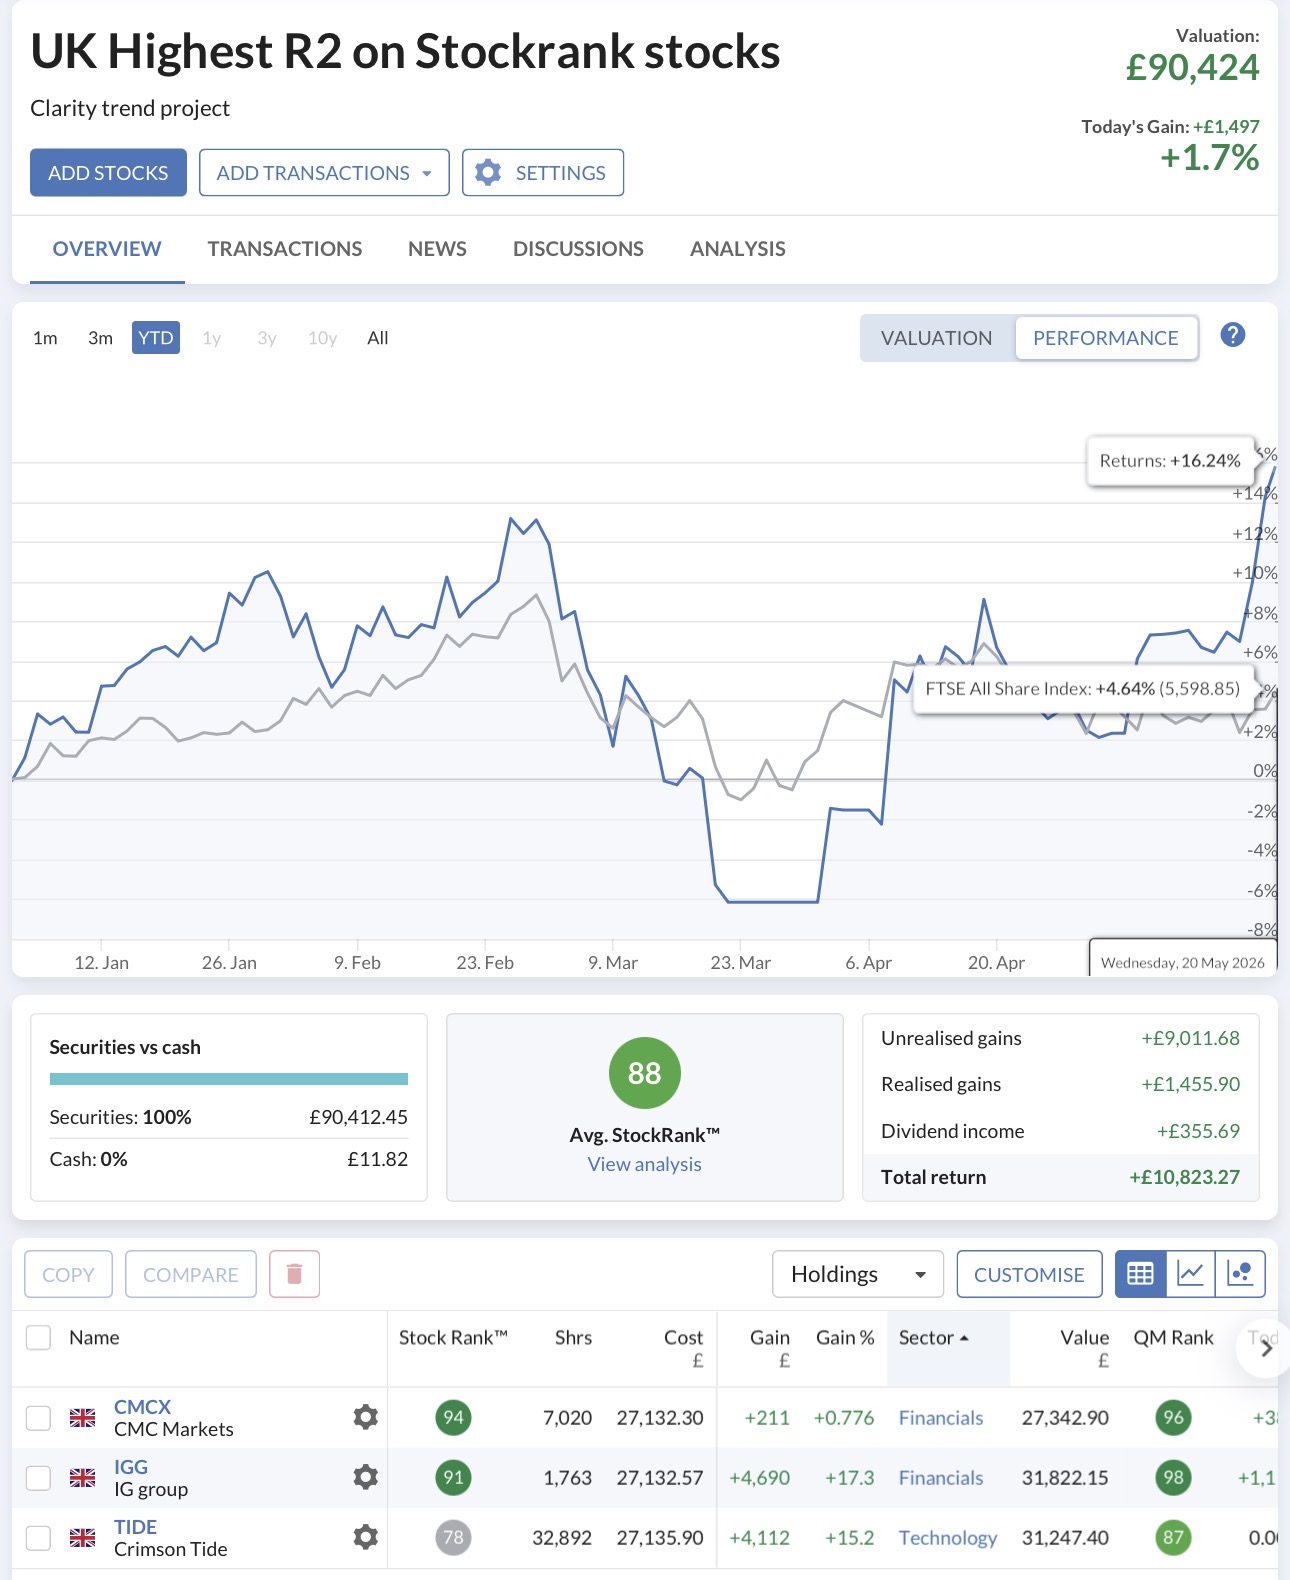Tick the checkbox for Crimson Tide
The height and width of the screenshot is (1580, 1290).
point(38,1537)
